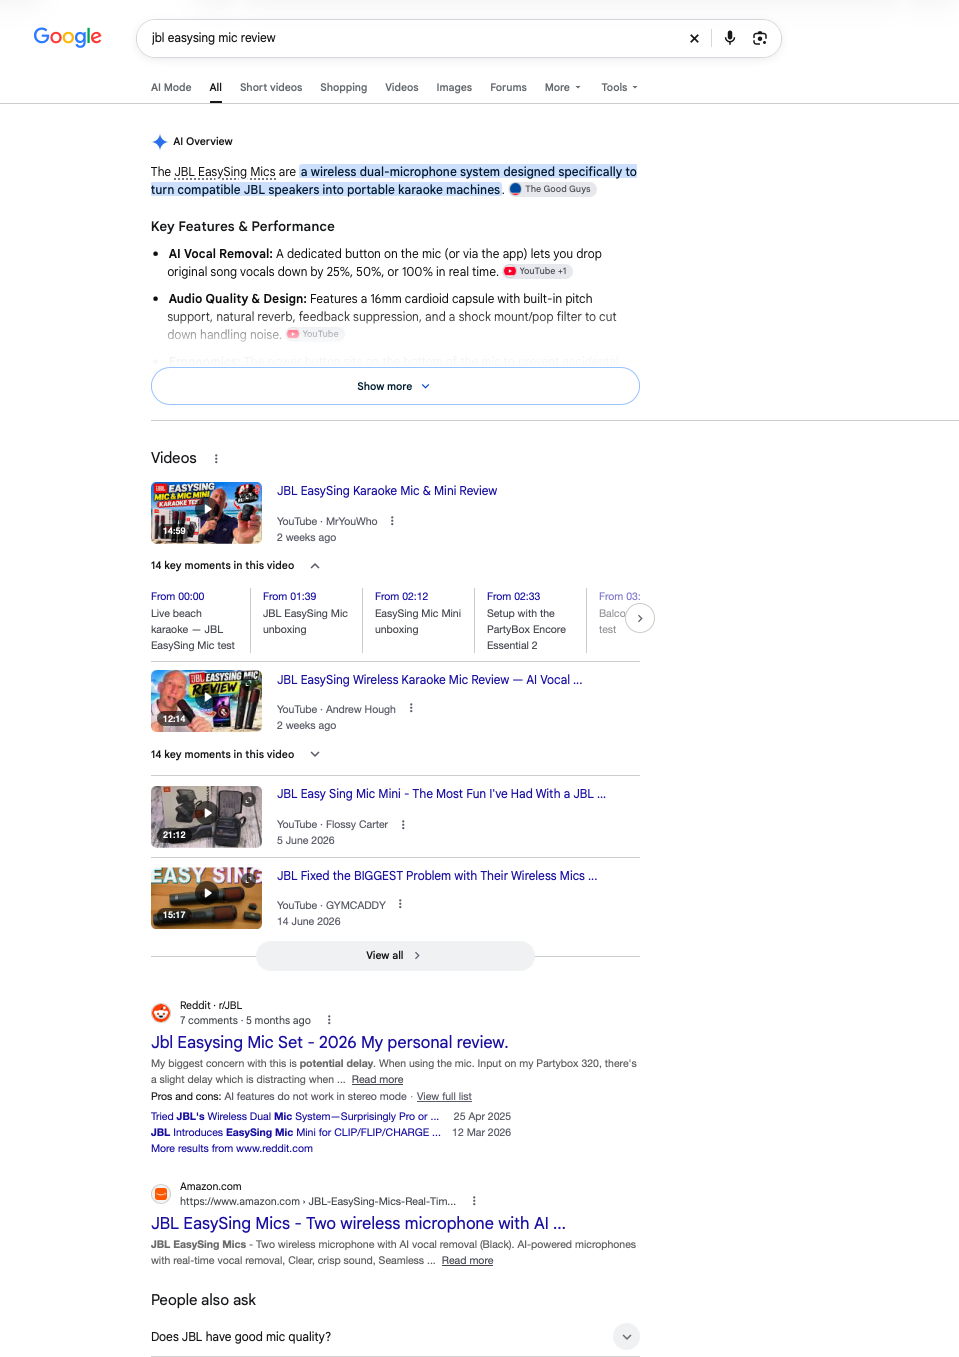The image size is (959, 1357).
Task: Click the Amazon favicon icon
Action: pos(161,1194)
